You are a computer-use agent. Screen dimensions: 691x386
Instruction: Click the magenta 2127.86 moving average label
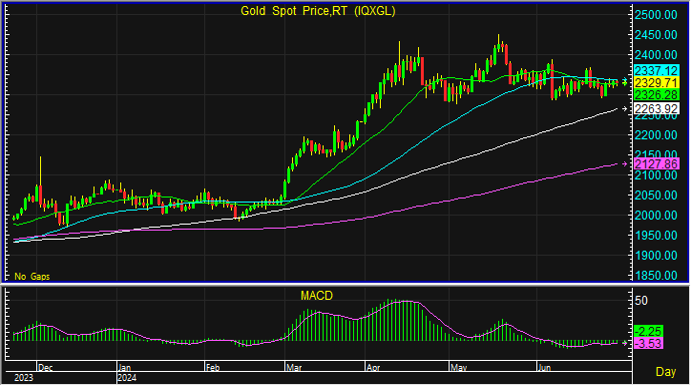(656, 164)
